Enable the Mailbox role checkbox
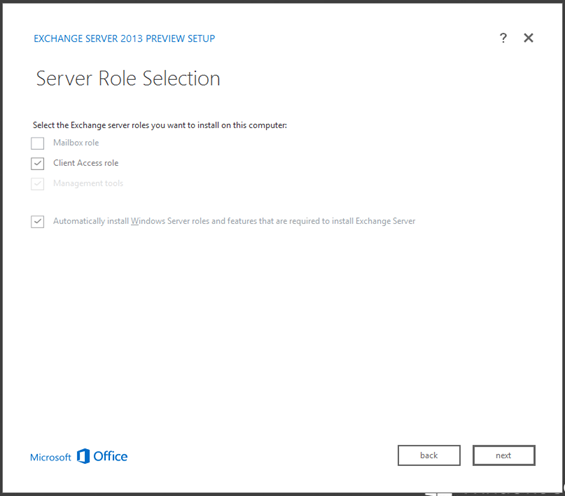Image resolution: width=565 pixels, height=496 pixels. tap(37, 143)
